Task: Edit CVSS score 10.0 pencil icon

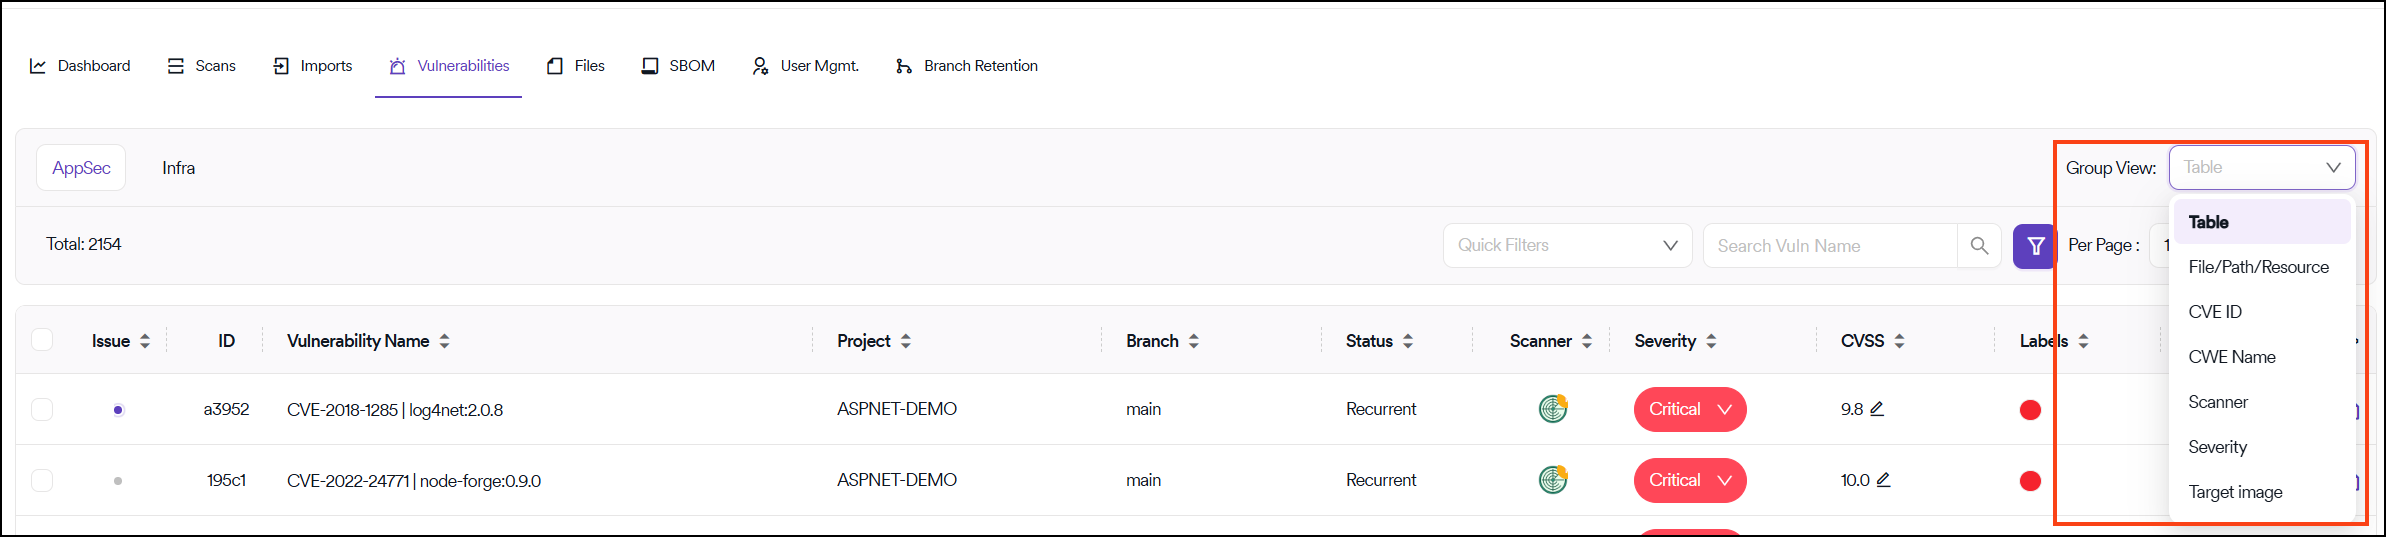Action: point(1883,480)
